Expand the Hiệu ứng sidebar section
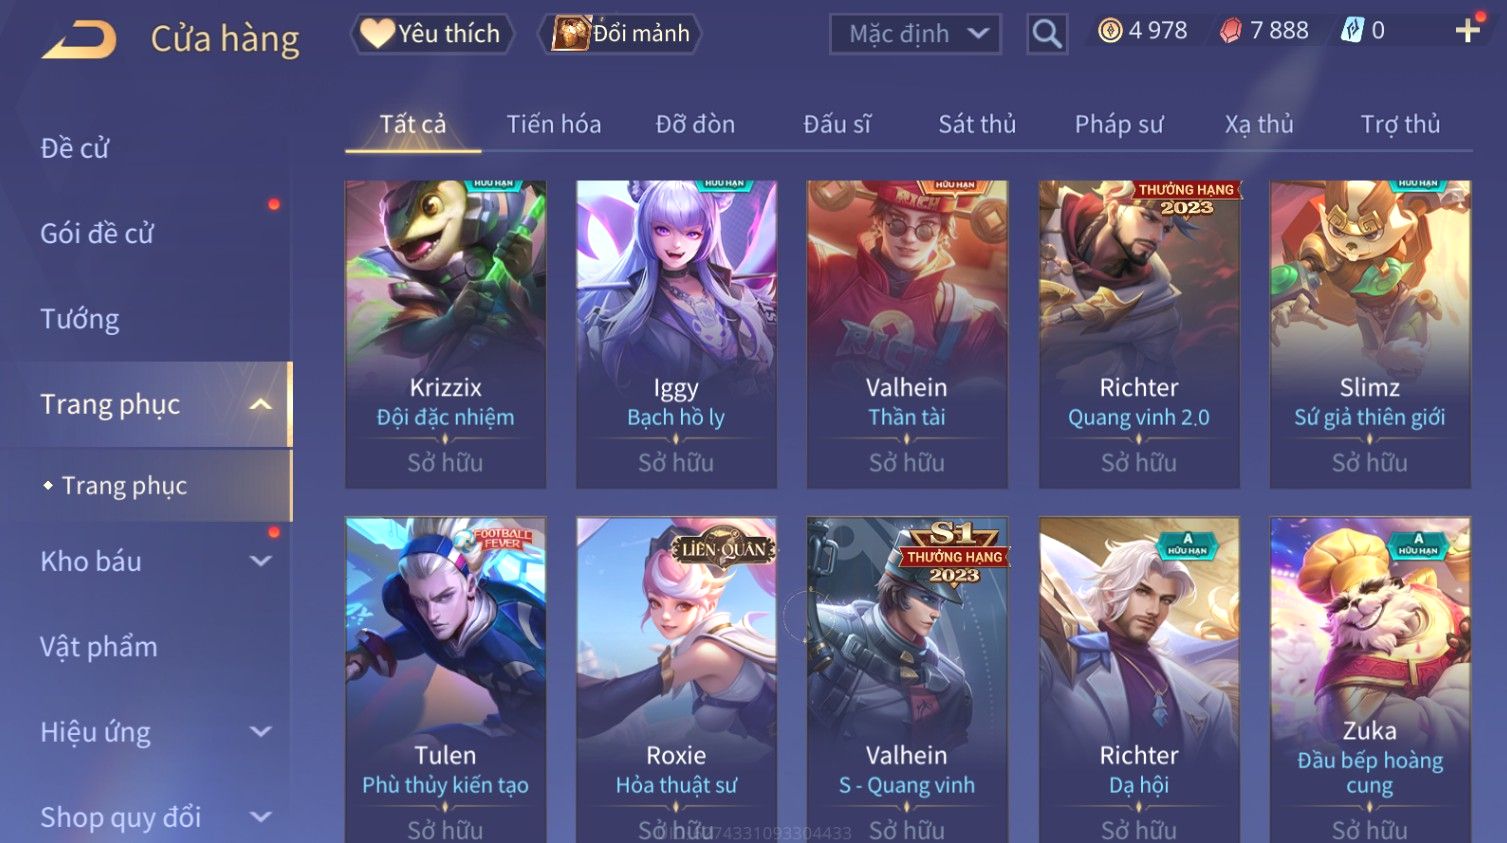1507x843 pixels. tap(260, 732)
